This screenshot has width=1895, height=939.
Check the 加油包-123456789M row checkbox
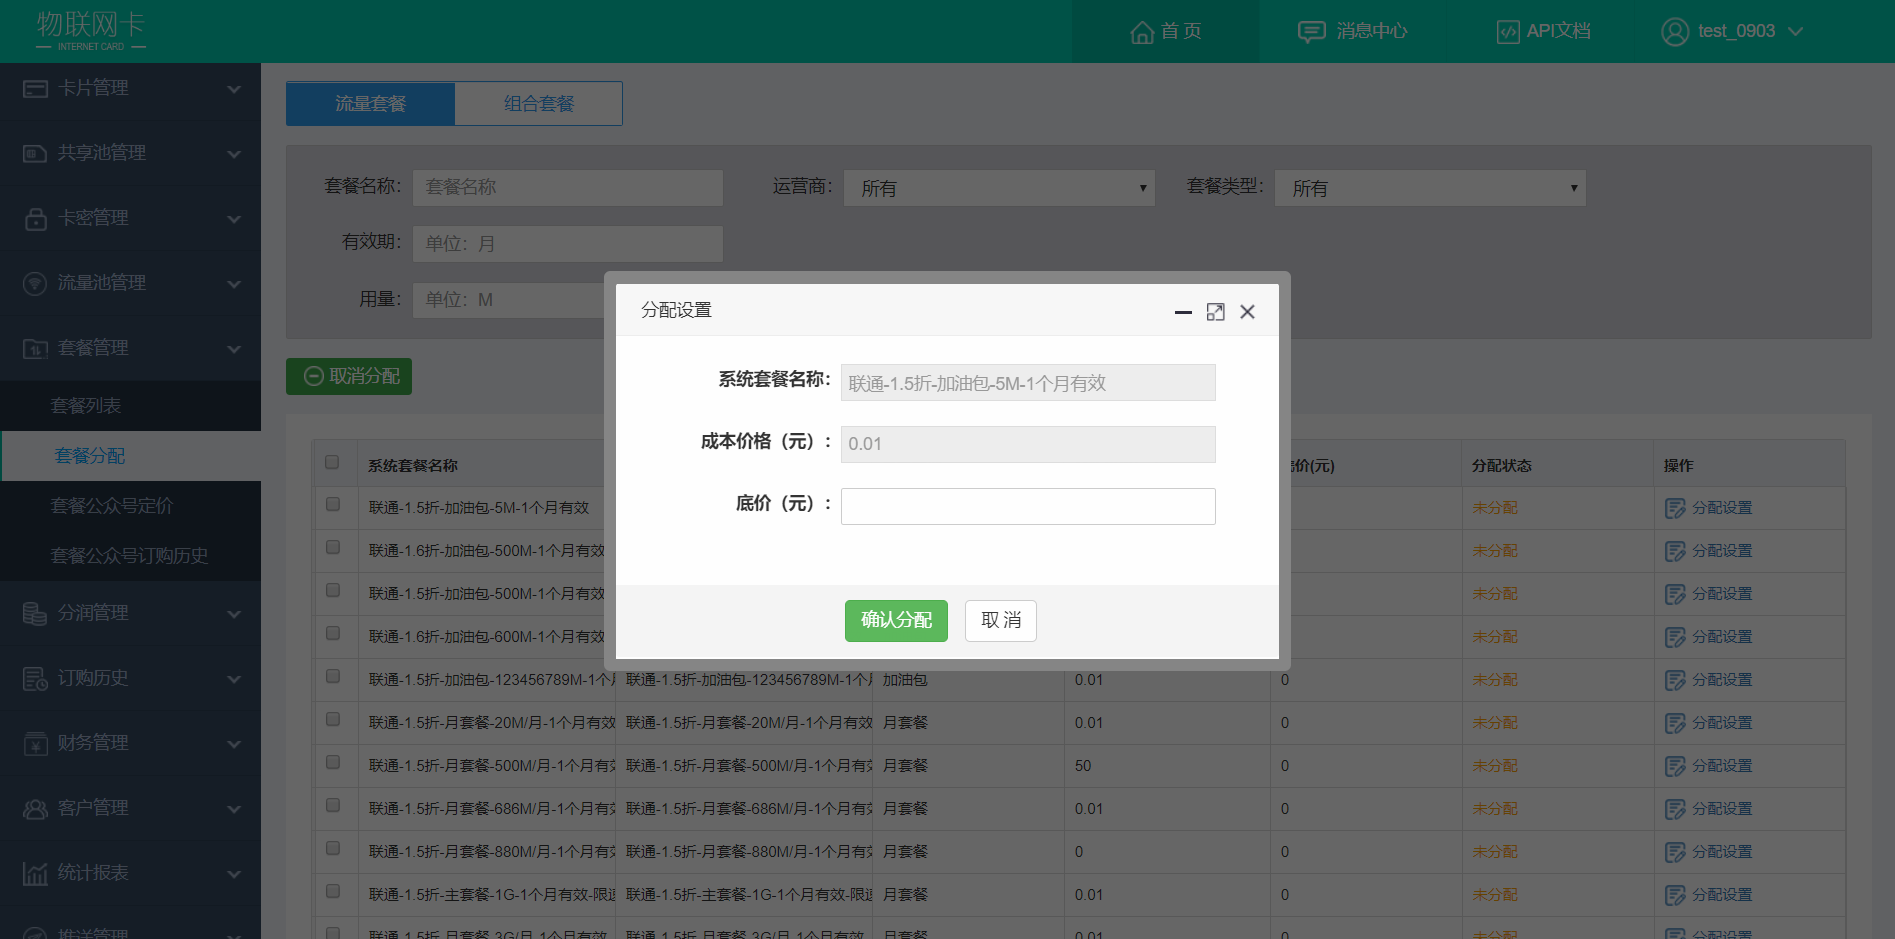click(333, 676)
